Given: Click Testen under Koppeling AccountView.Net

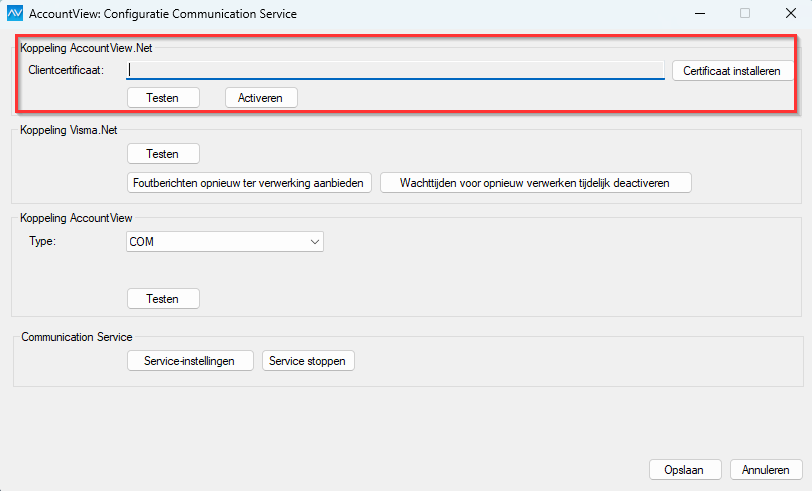Looking at the screenshot, I should [x=163, y=98].
